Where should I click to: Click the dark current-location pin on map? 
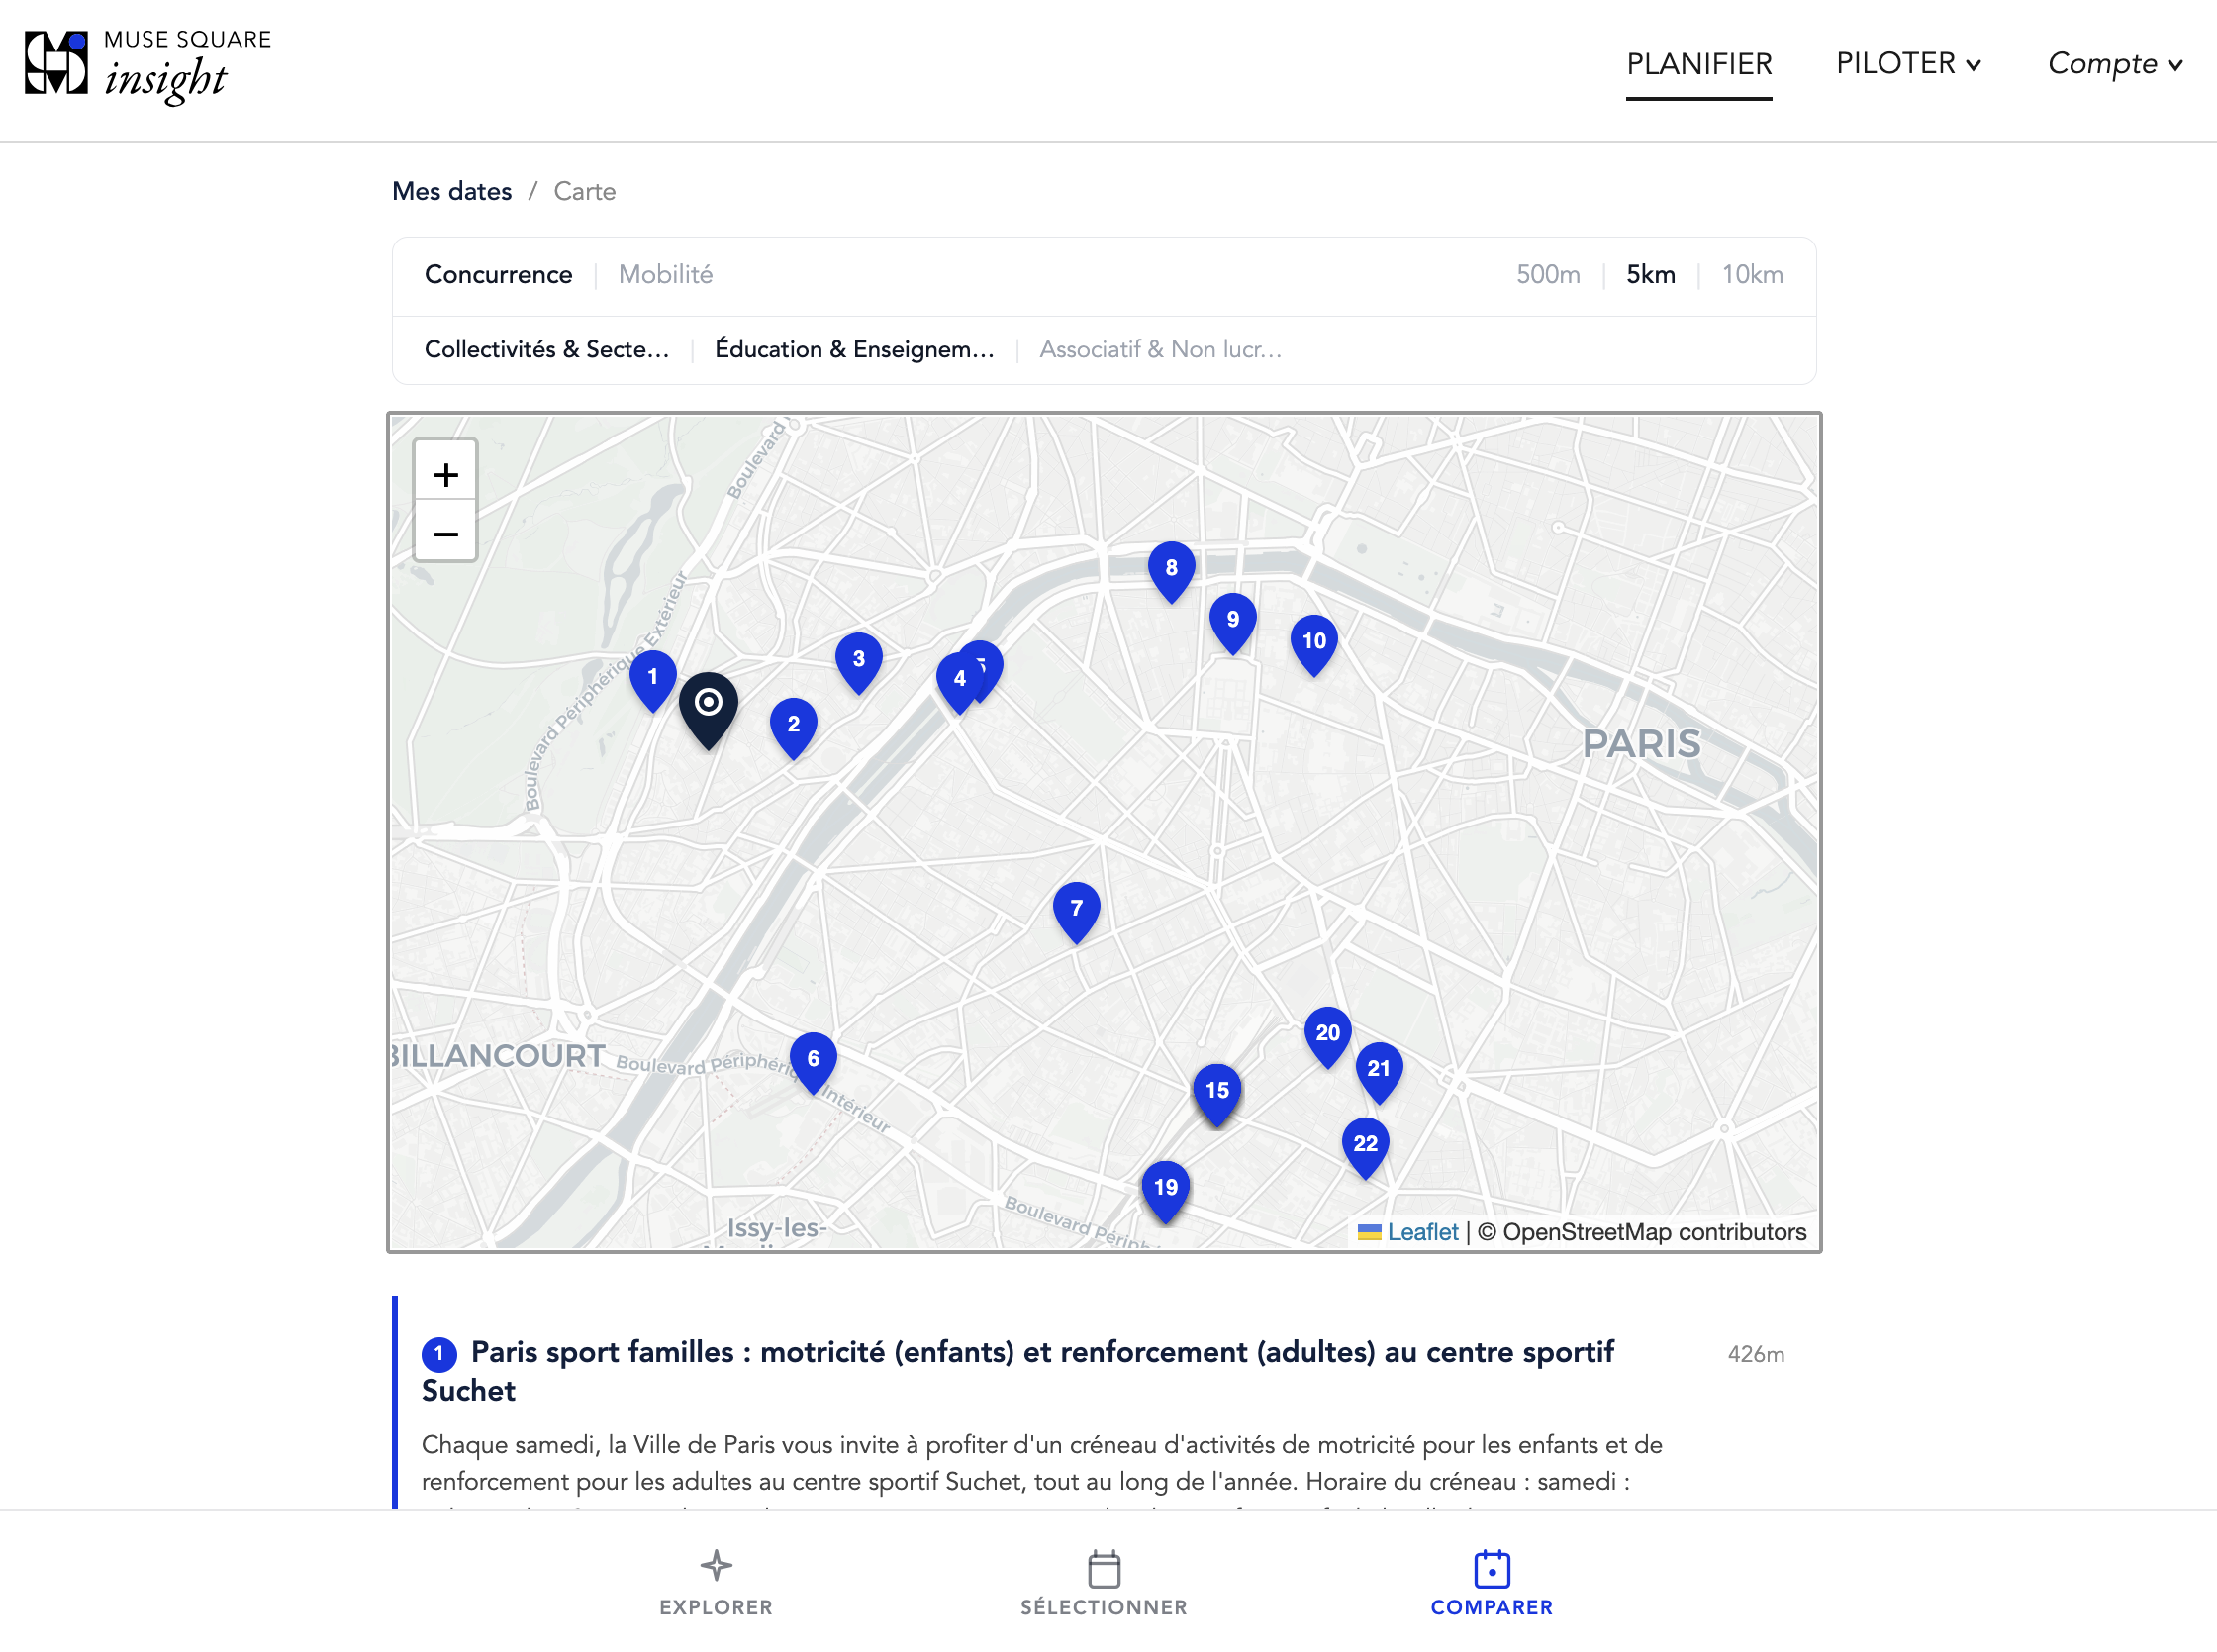point(709,705)
